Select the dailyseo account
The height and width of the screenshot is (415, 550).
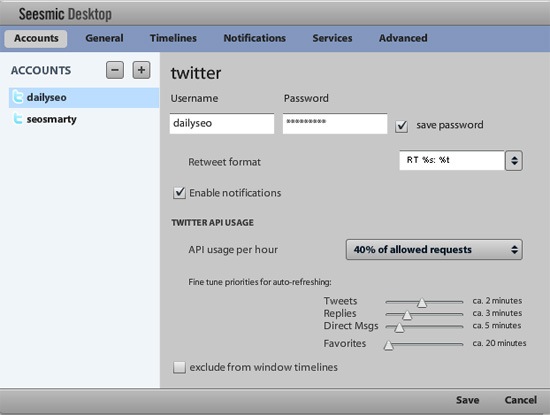click(x=84, y=98)
